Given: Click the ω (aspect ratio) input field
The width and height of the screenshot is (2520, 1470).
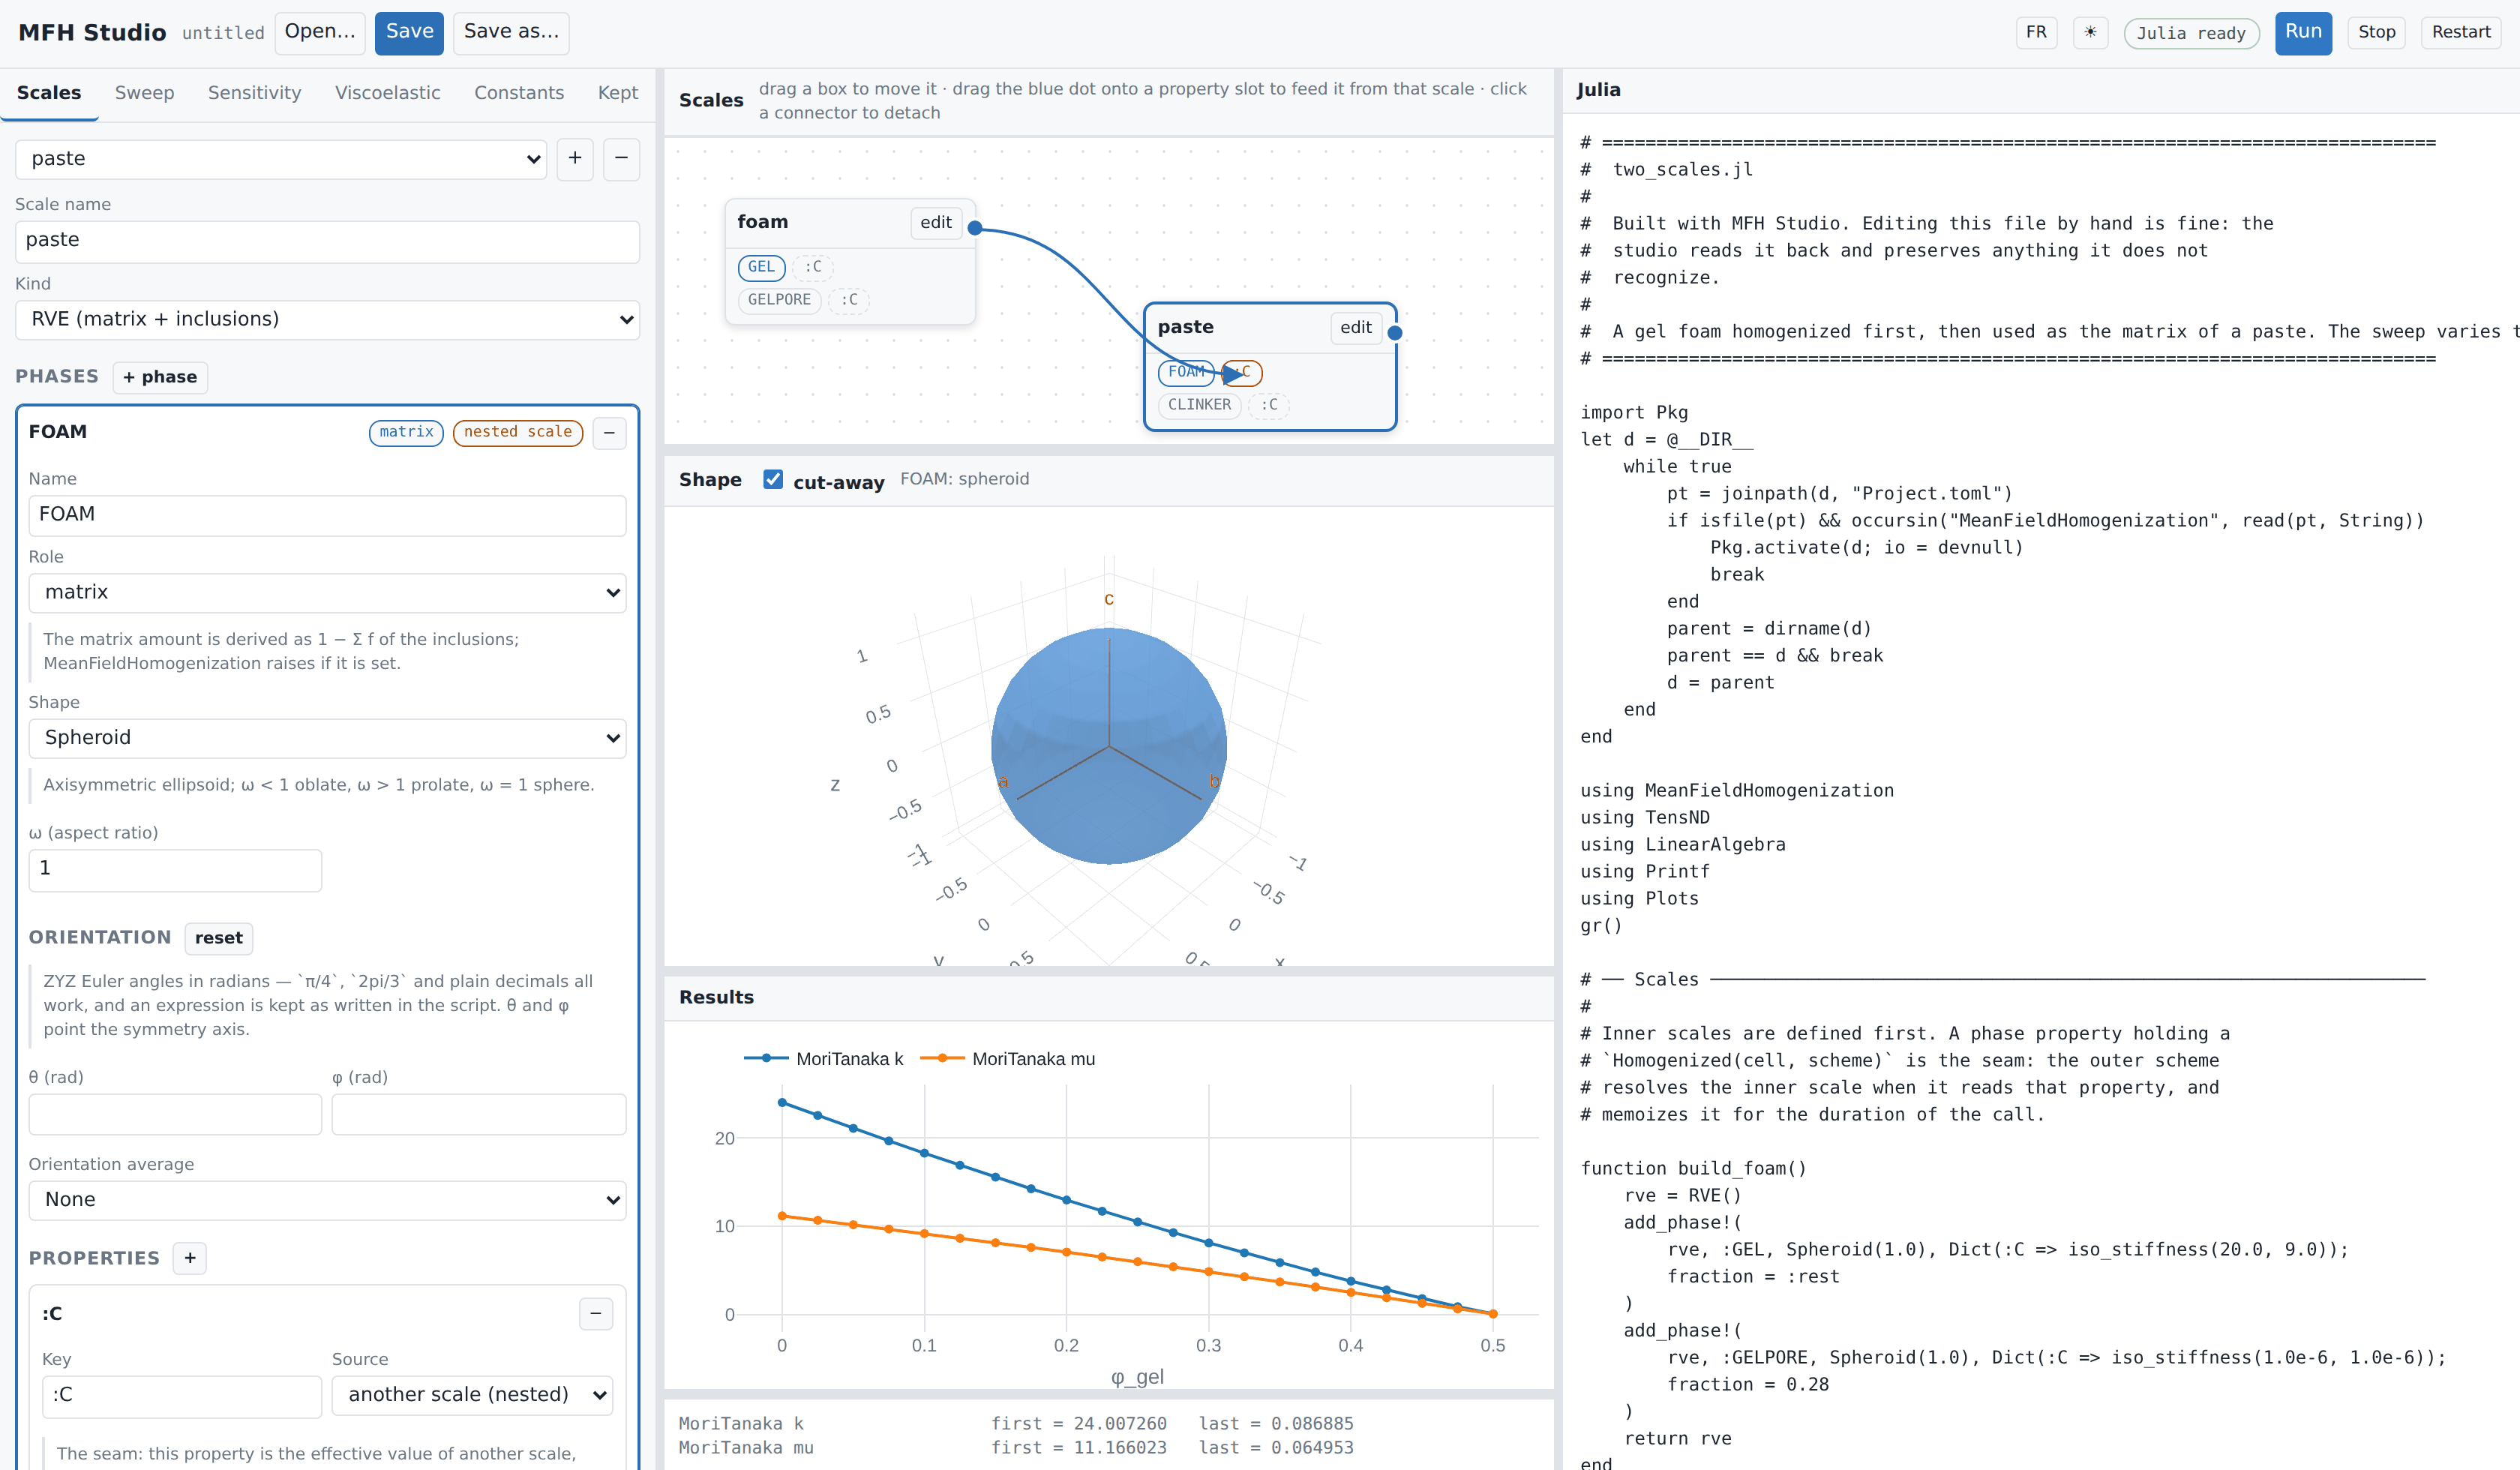Looking at the screenshot, I should point(175,869).
